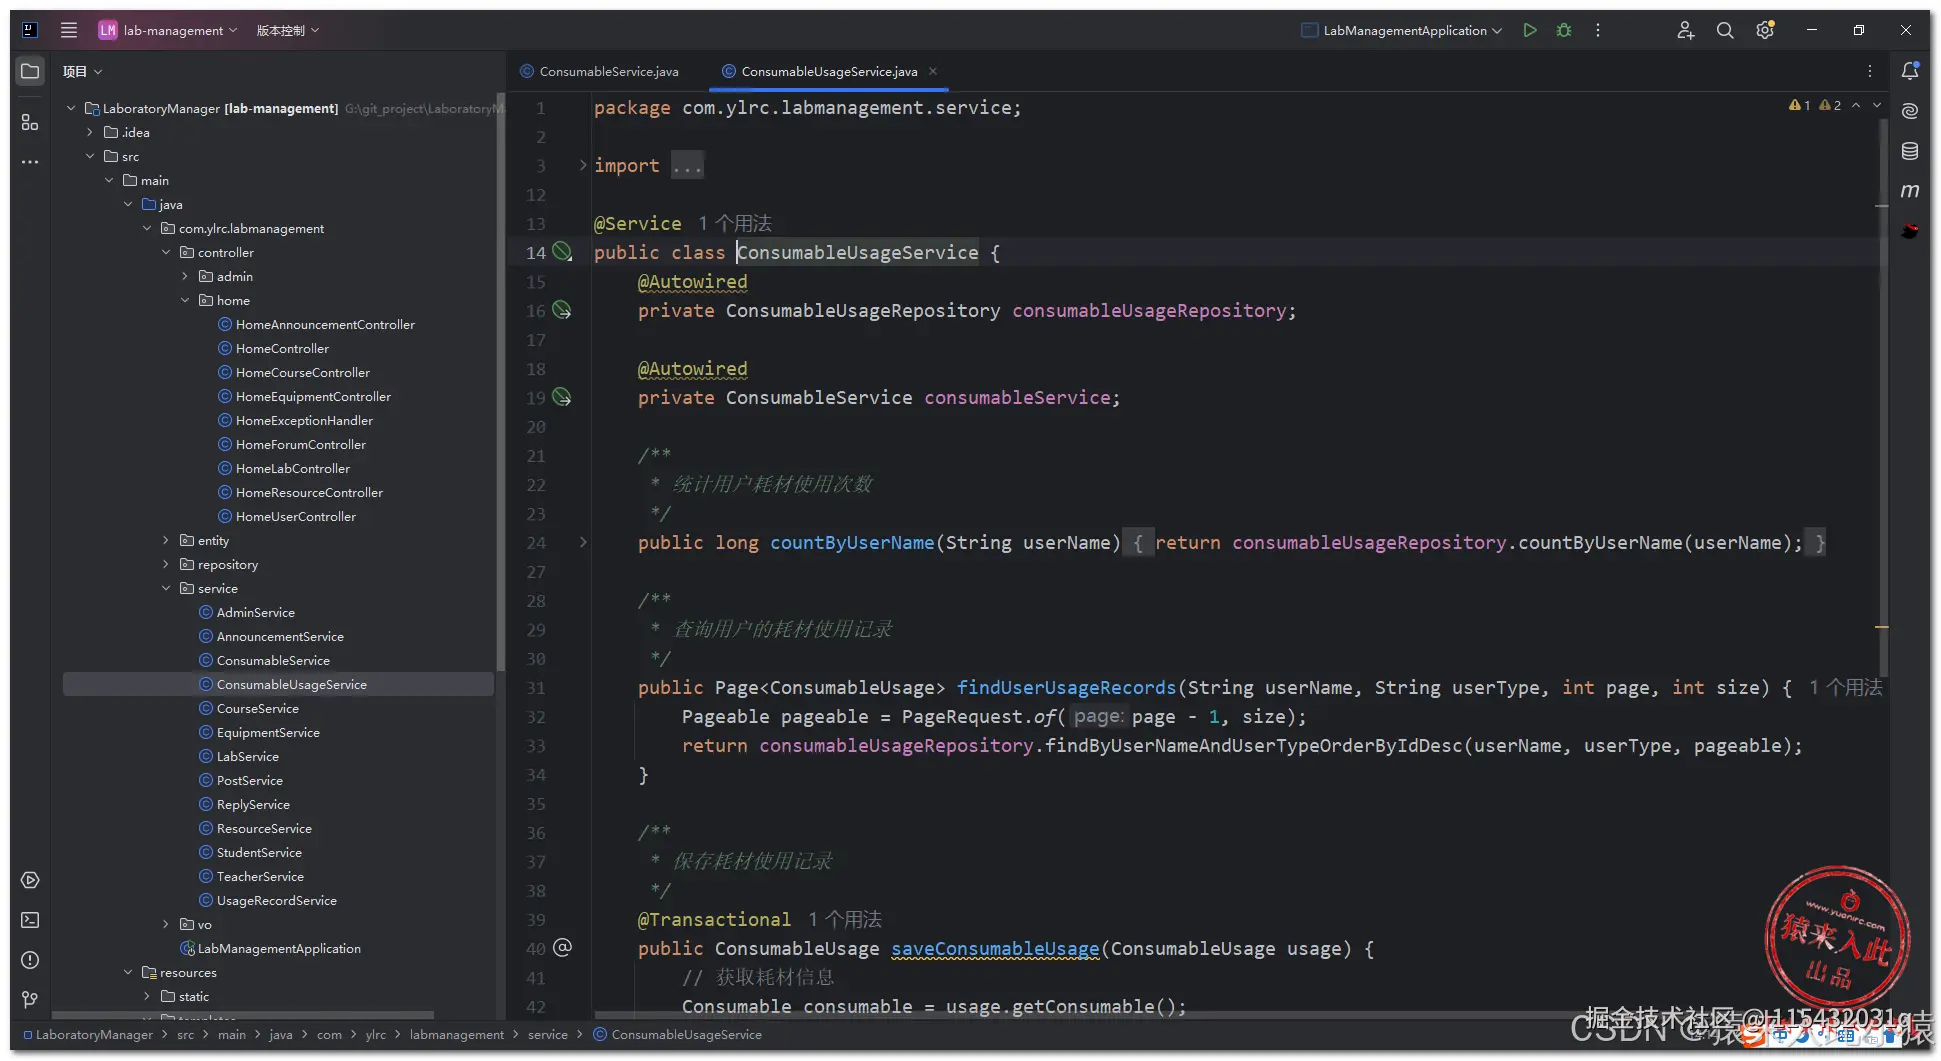
Task: Open the Maven tool window
Action: (x=1910, y=191)
